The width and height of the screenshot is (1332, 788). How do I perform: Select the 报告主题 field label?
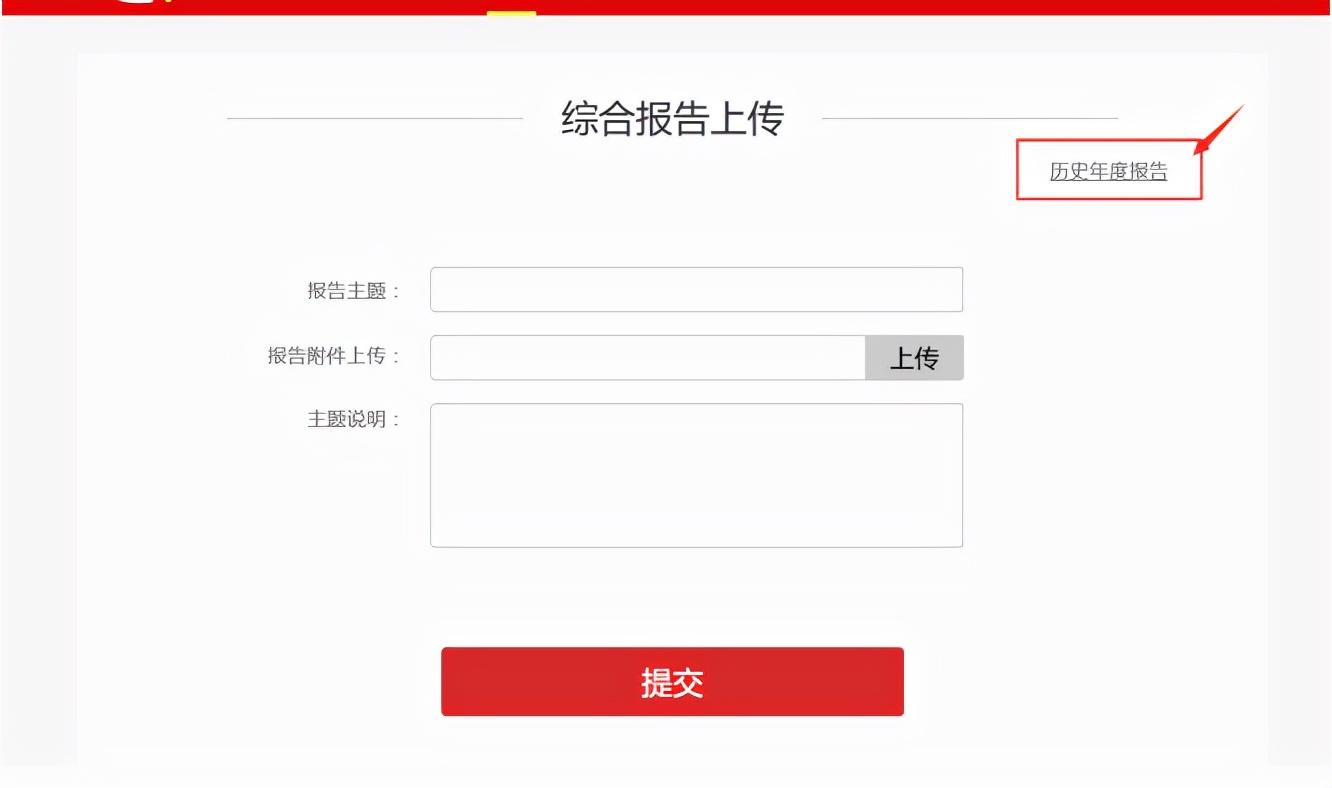[353, 291]
